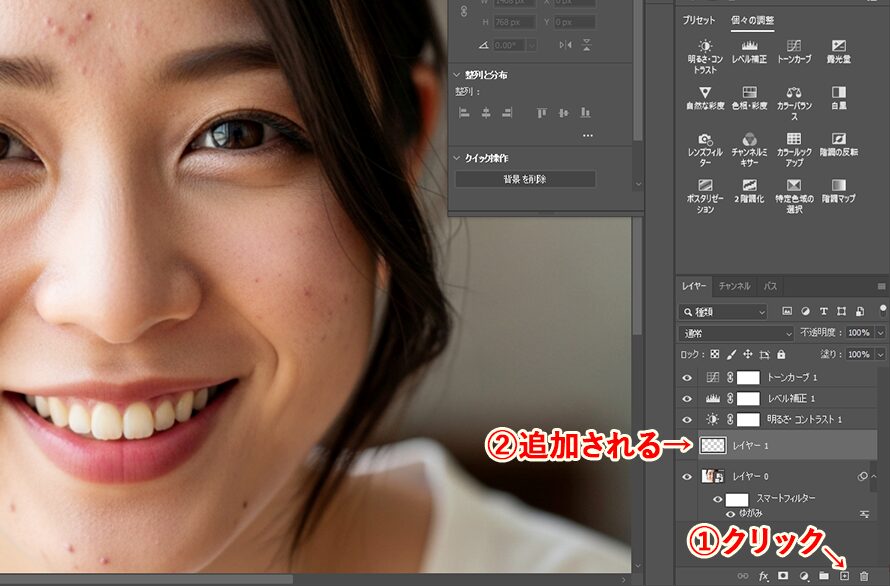890x586 pixels.
Task: Open the 不透明度 slider control
Action: [x=880, y=333]
